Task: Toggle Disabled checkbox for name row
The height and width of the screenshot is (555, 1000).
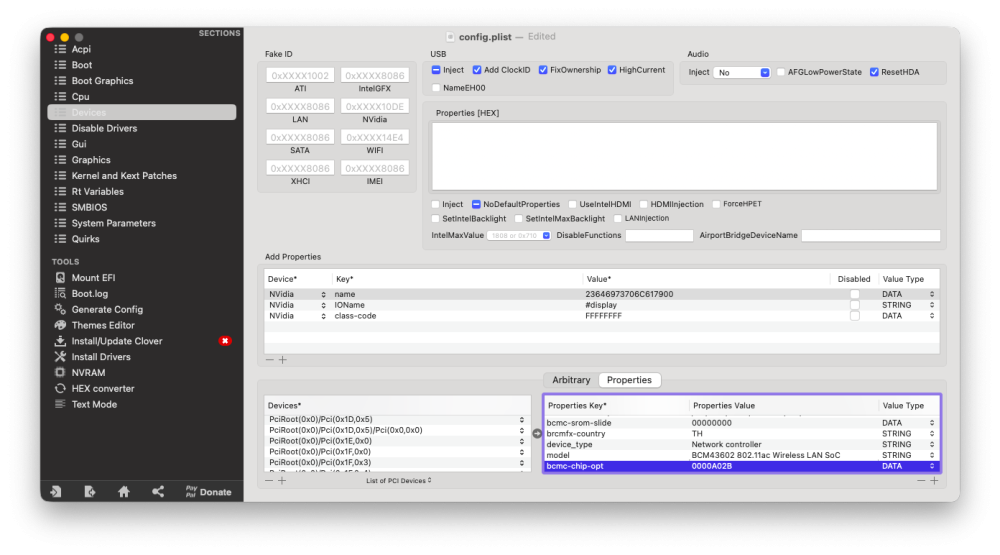Action: point(855,295)
